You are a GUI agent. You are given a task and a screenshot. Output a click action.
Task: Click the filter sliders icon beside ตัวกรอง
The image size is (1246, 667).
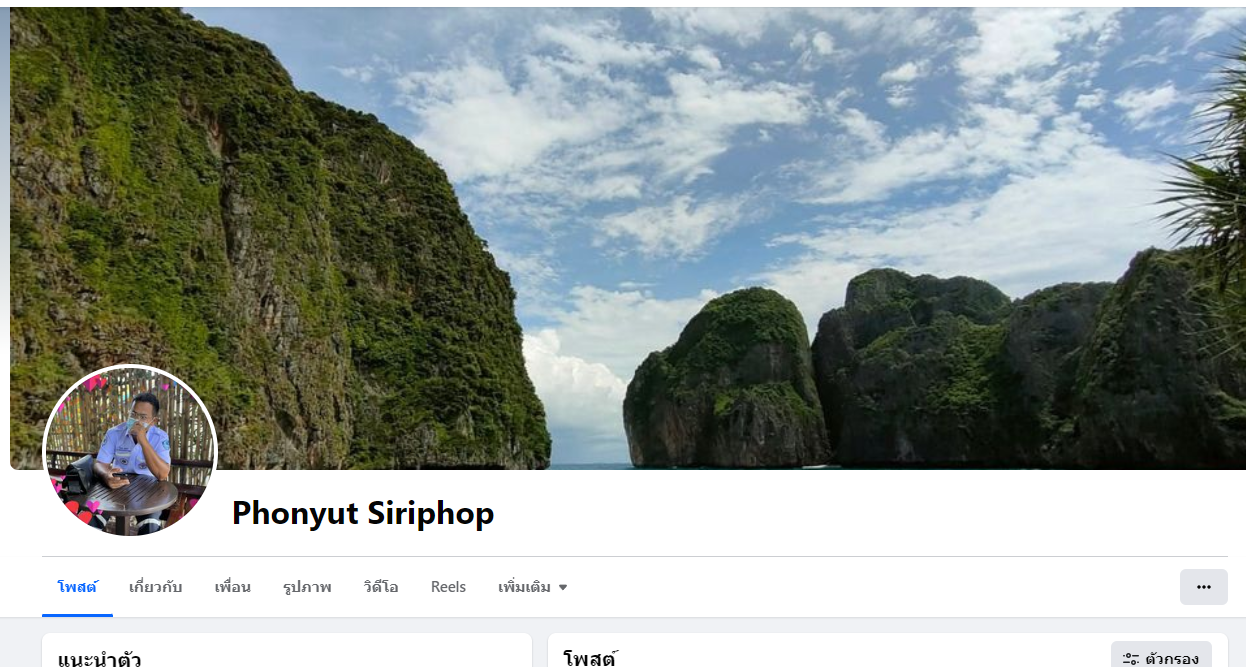point(1131,659)
